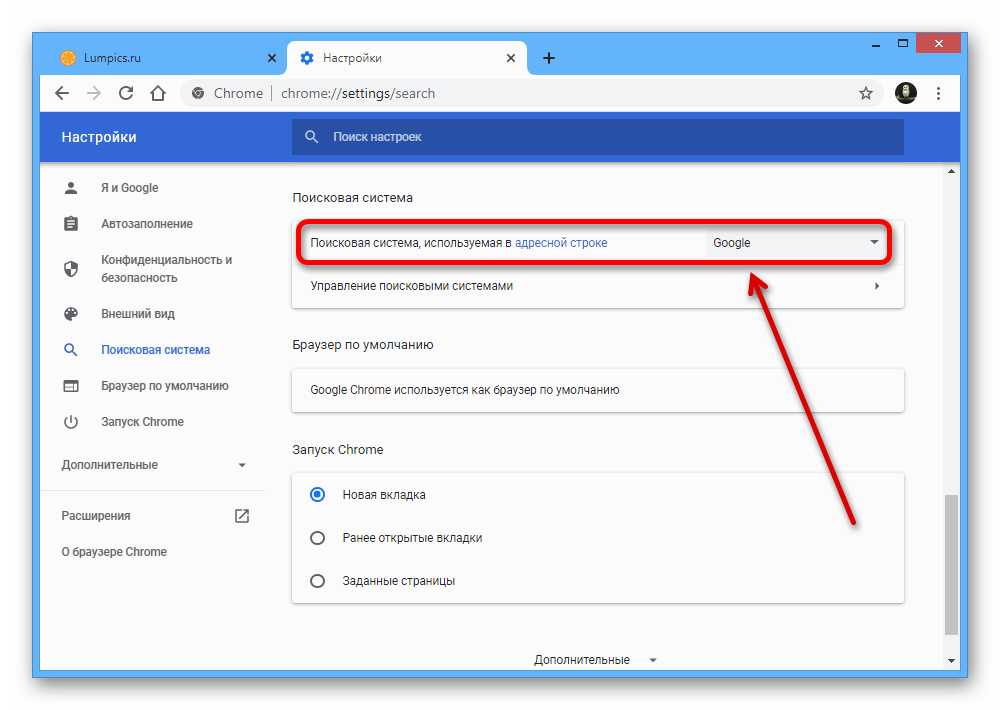Open a new tab with plus button
The height and width of the screenshot is (710, 1000).
[548, 58]
